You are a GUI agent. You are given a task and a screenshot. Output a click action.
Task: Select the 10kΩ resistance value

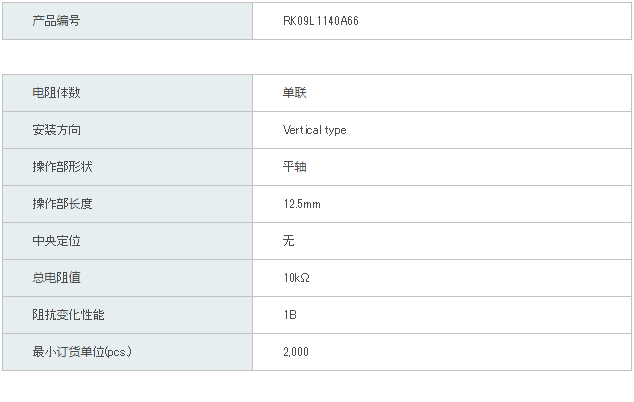pos(296,278)
